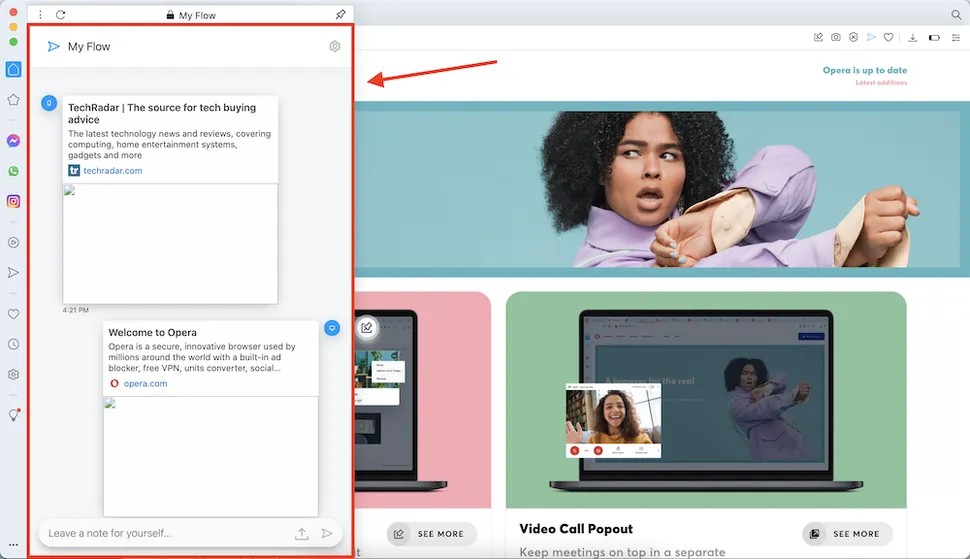The width and height of the screenshot is (970, 559).
Task: Click the blue computer avatar beside Welcome message
Action: coord(332,328)
